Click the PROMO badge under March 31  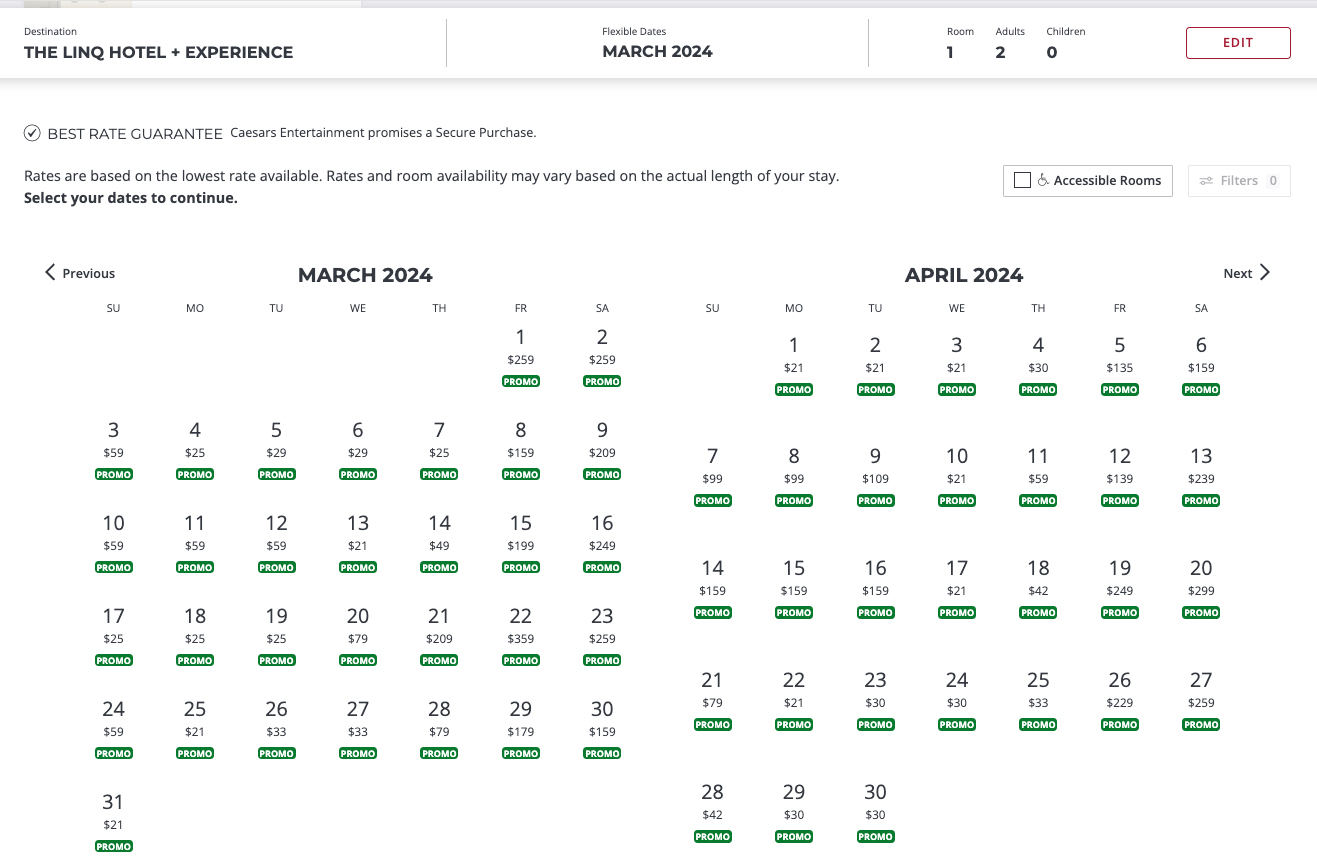(x=113, y=846)
